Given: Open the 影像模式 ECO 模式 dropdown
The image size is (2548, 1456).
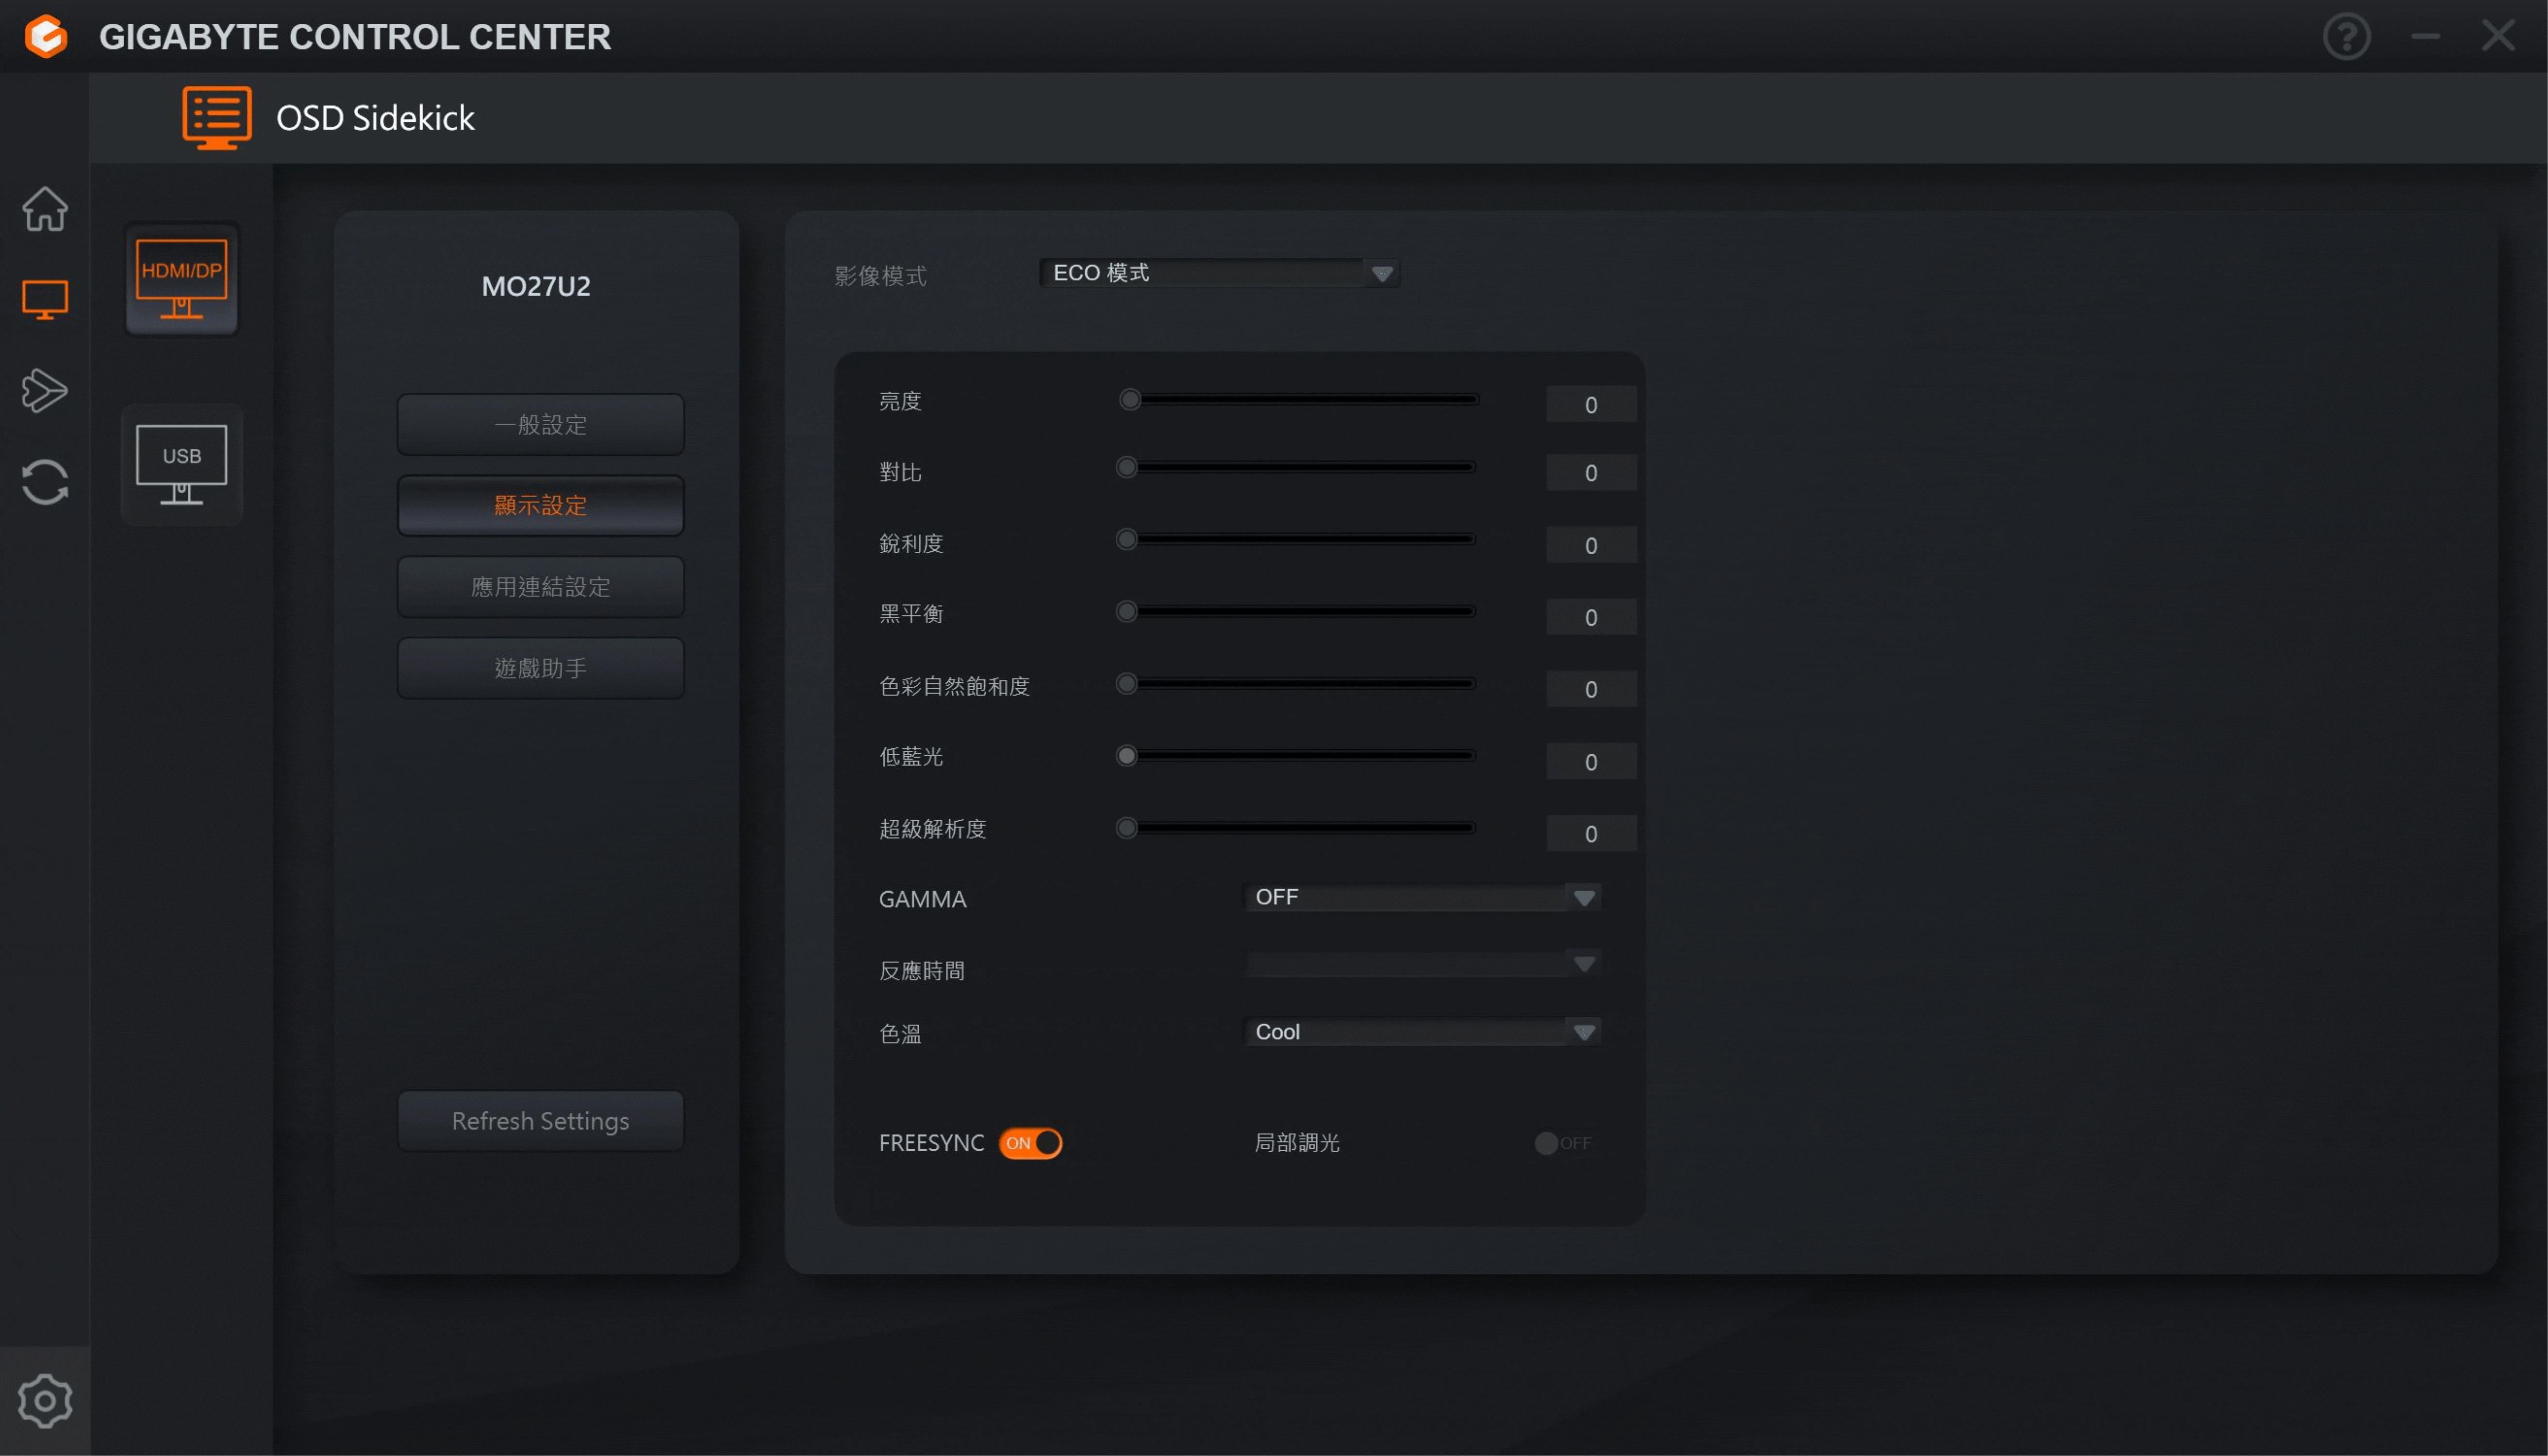Looking at the screenshot, I should point(1219,273).
